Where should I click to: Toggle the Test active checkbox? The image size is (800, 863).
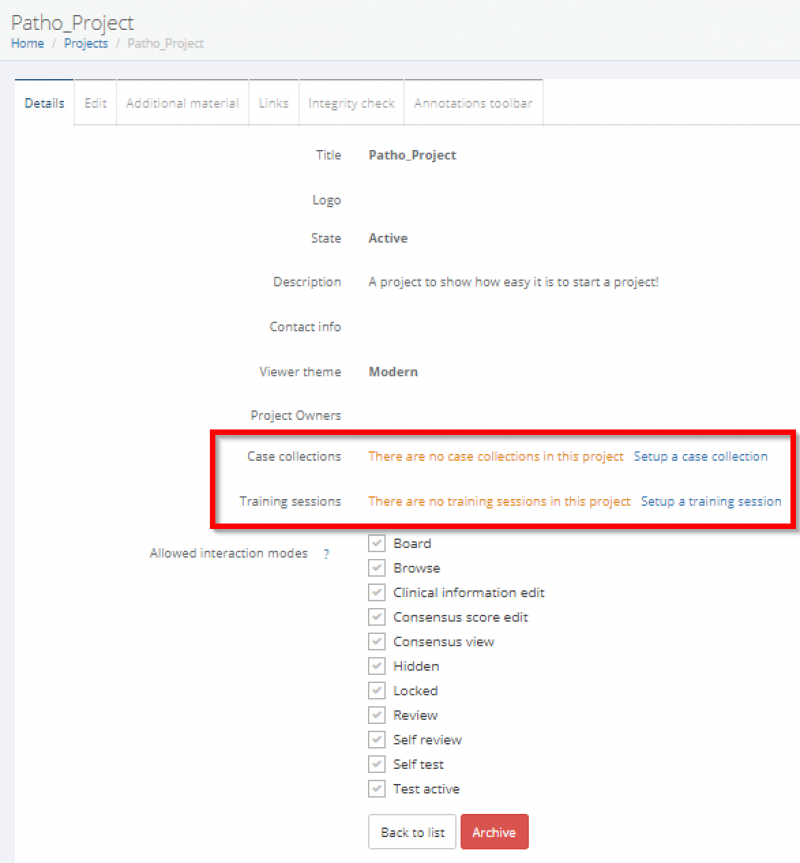(x=377, y=789)
